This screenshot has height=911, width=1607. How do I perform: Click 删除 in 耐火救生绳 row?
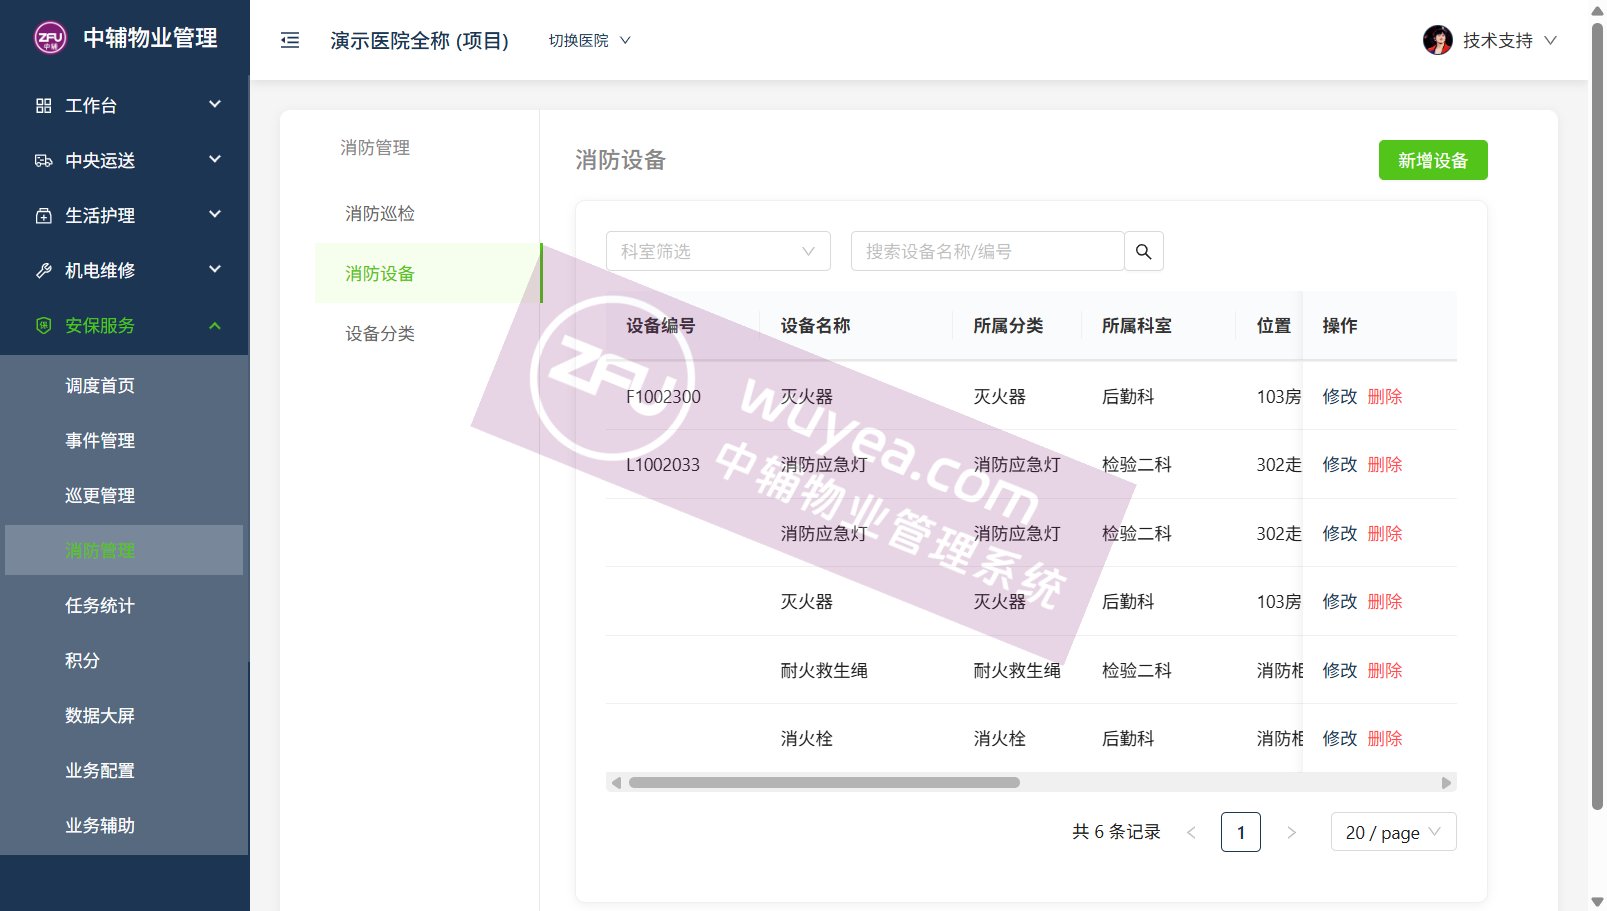coord(1385,670)
